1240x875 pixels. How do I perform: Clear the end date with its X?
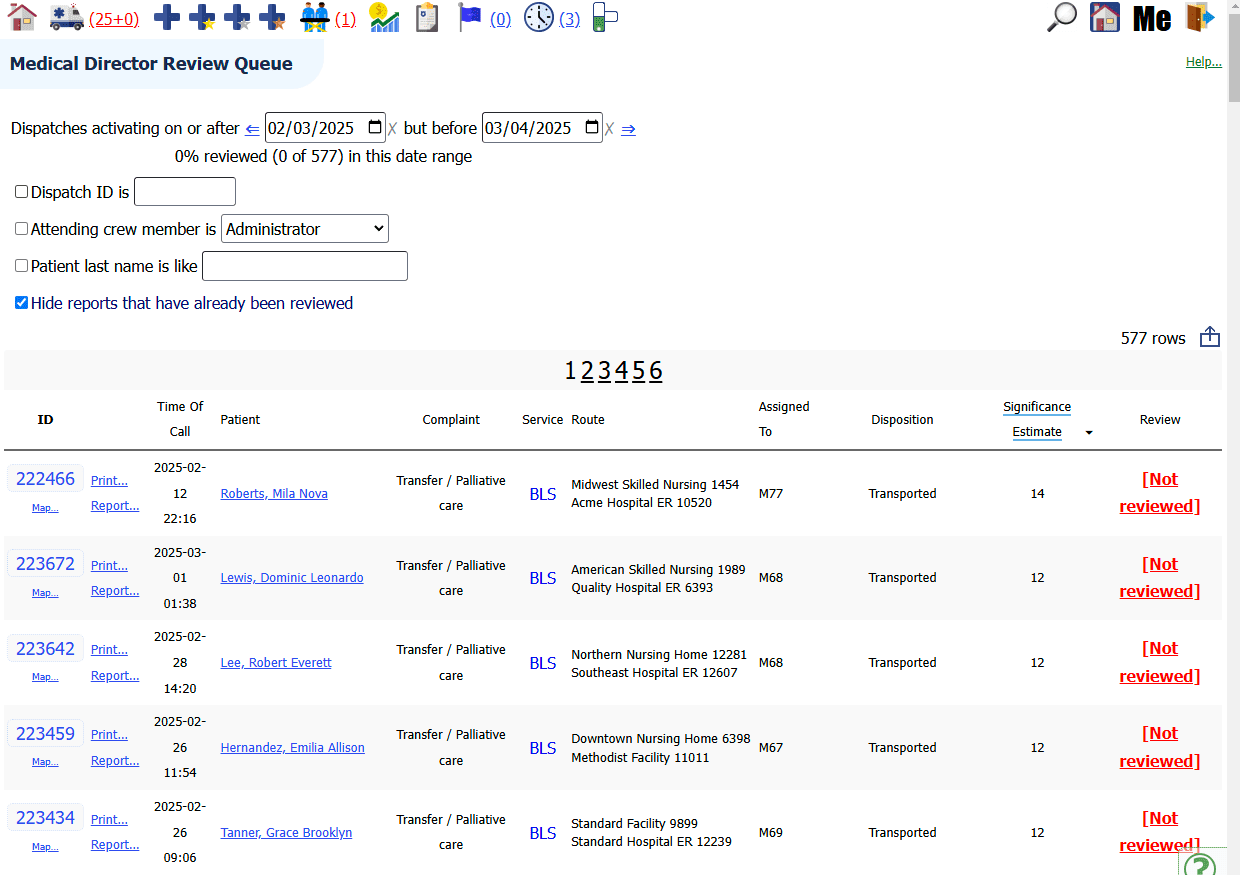point(609,129)
